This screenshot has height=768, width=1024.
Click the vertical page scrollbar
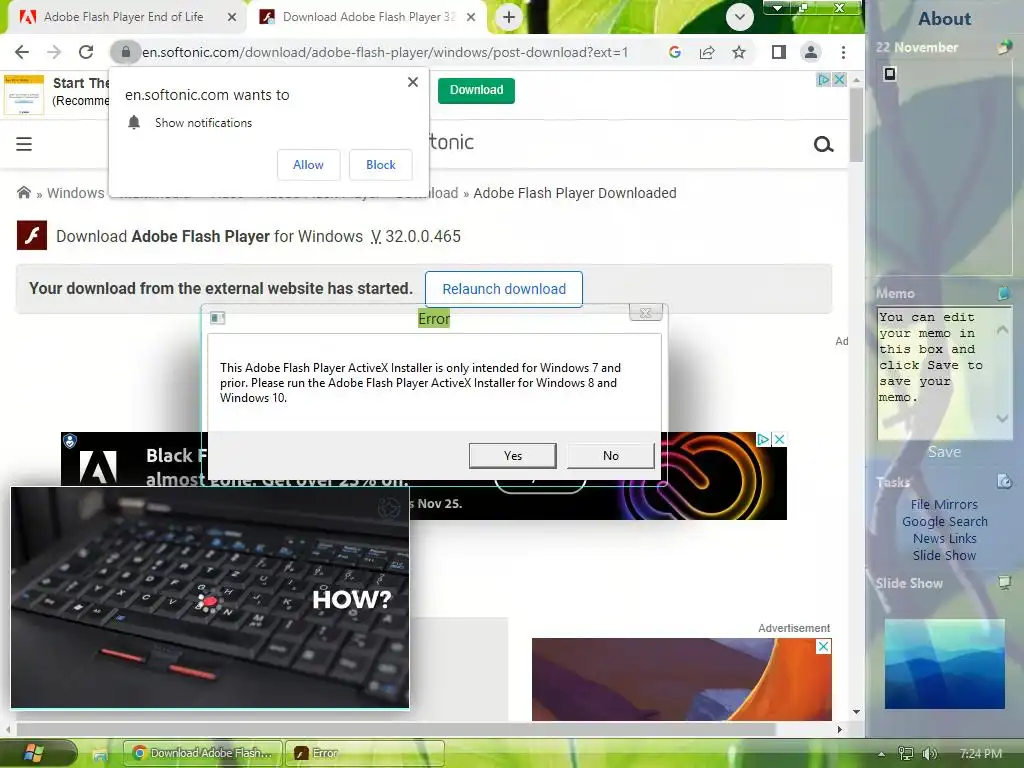(x=856, y=124)
